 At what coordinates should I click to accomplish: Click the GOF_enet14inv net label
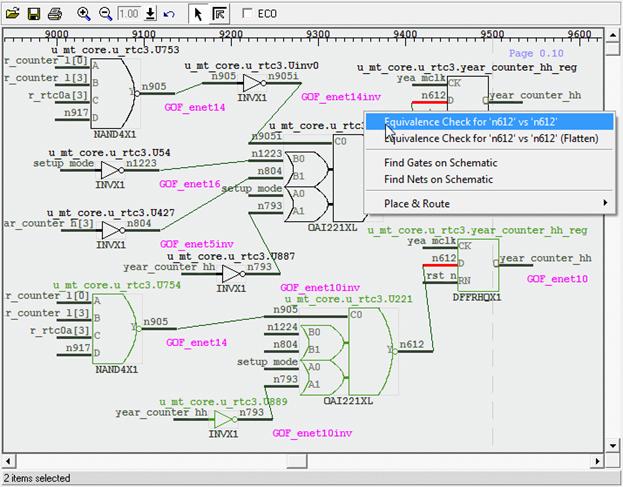(x=340, y=97)
